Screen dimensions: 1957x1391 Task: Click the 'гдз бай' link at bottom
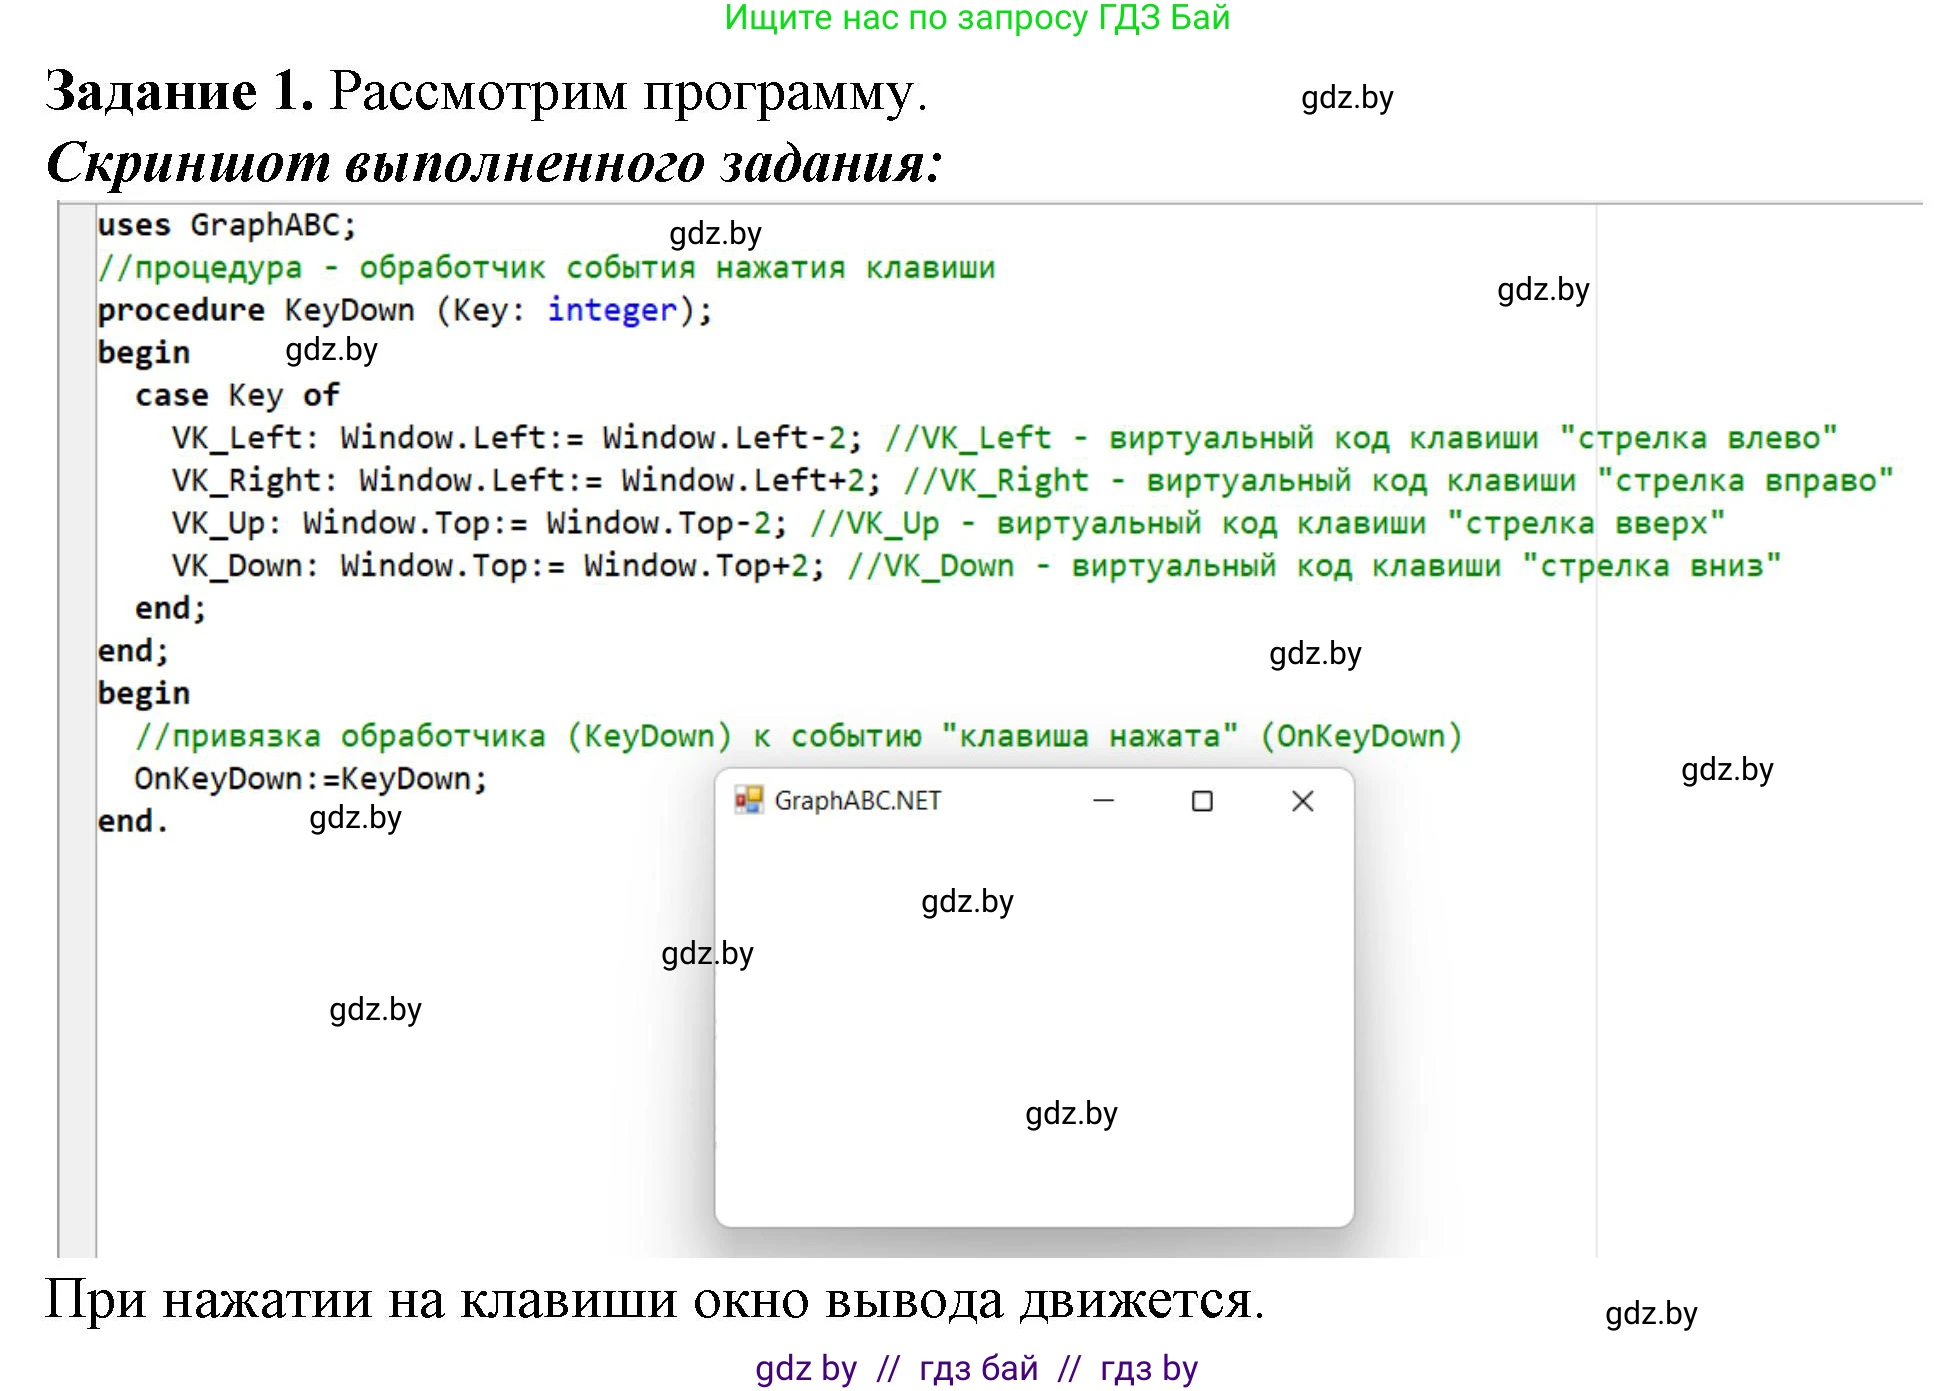(978, 1368)
